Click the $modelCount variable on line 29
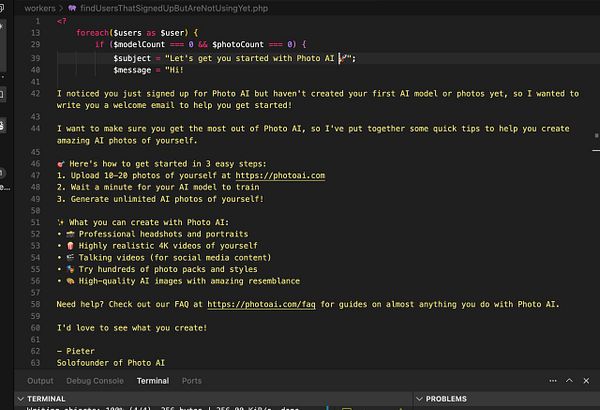The height and width of the screenshot is (410, 600). click(x=139, y=44)
